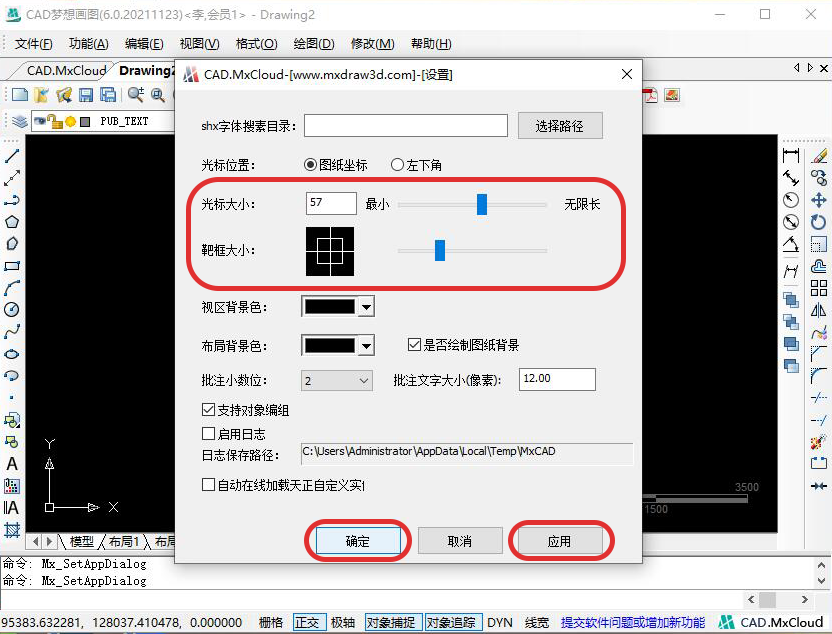Image resolution: width=832 pixels, height=634 pixels.
Task: Select the Spline curve tool
Action: 12,332
